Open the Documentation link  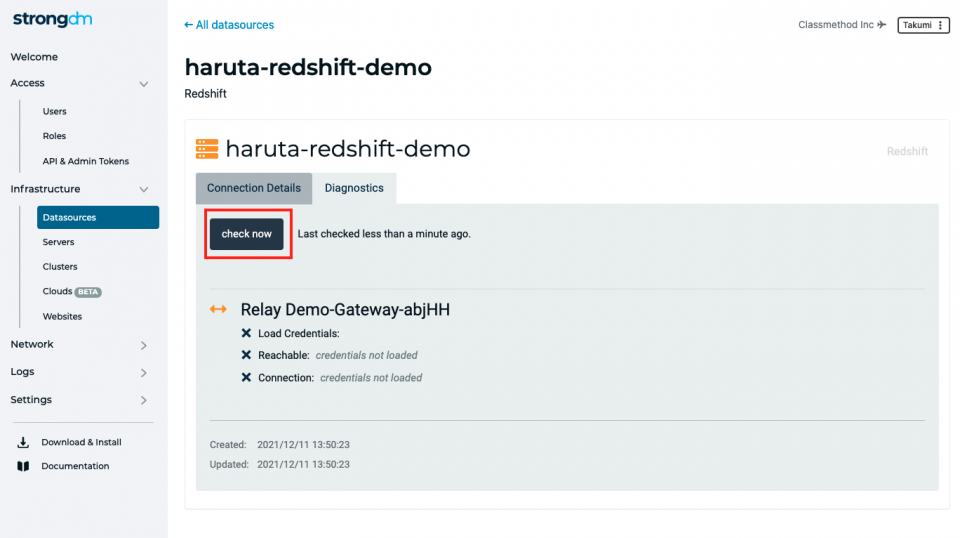tap(75, 466)
